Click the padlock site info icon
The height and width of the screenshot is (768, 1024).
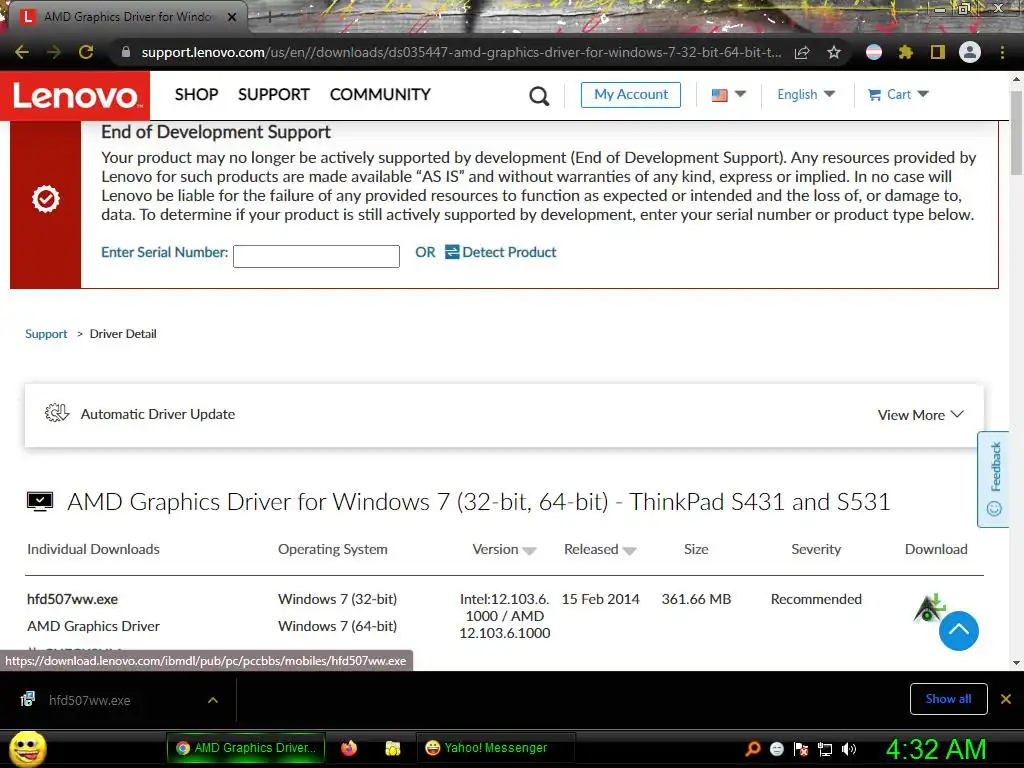(x=126, y=52)
